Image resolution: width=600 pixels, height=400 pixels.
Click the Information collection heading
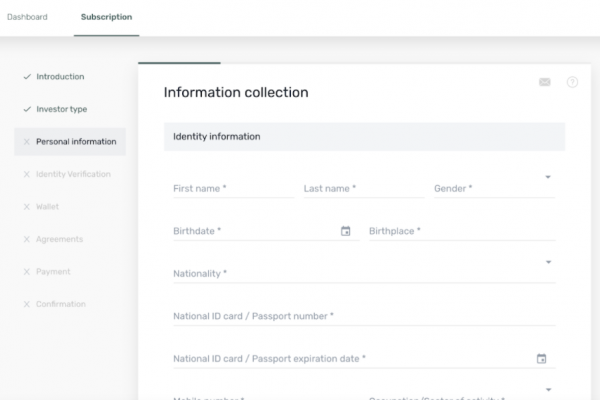click(236, 92)
